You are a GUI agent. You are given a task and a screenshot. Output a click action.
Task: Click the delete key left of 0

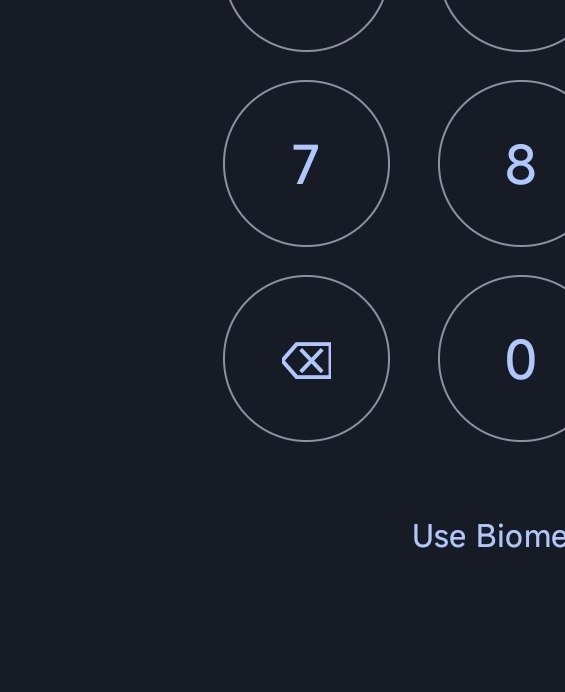[306, 358]
